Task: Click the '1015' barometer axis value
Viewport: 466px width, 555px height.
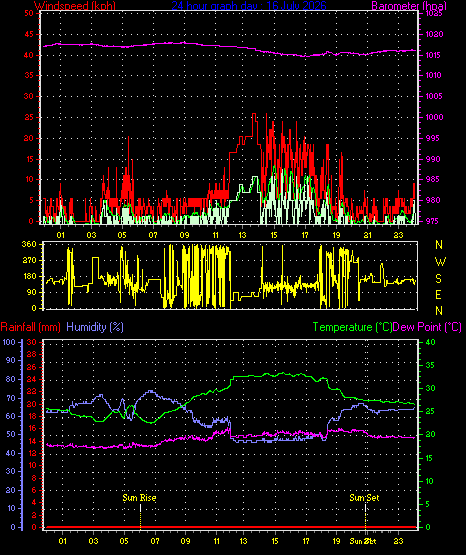Action: [434, 55]
